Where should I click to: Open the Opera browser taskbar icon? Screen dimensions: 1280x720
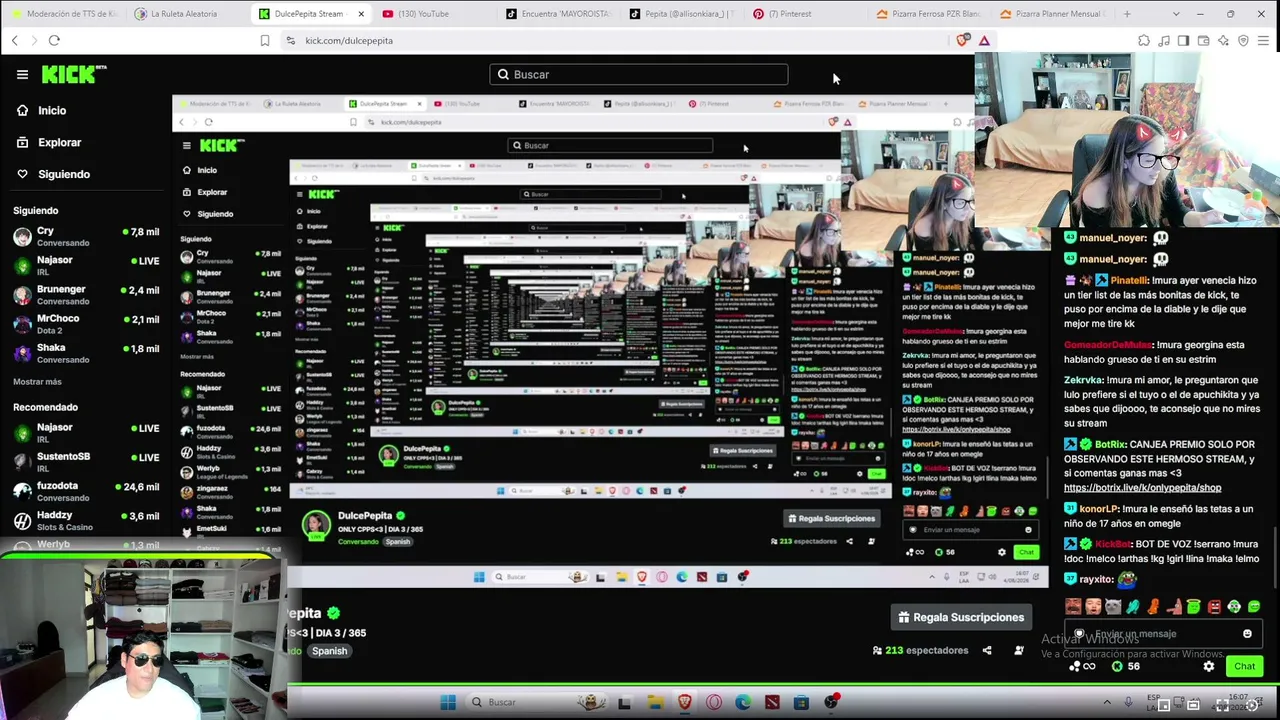coord(714,702)
